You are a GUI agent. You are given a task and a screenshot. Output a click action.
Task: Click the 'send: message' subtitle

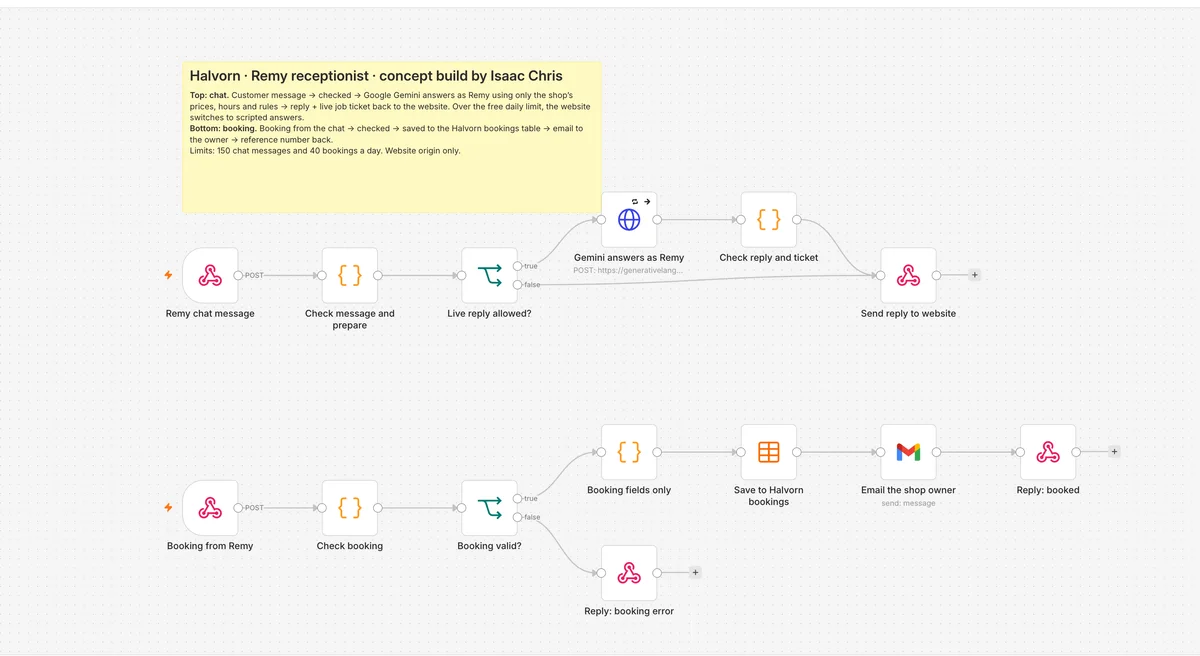click(x=908, y=503)
